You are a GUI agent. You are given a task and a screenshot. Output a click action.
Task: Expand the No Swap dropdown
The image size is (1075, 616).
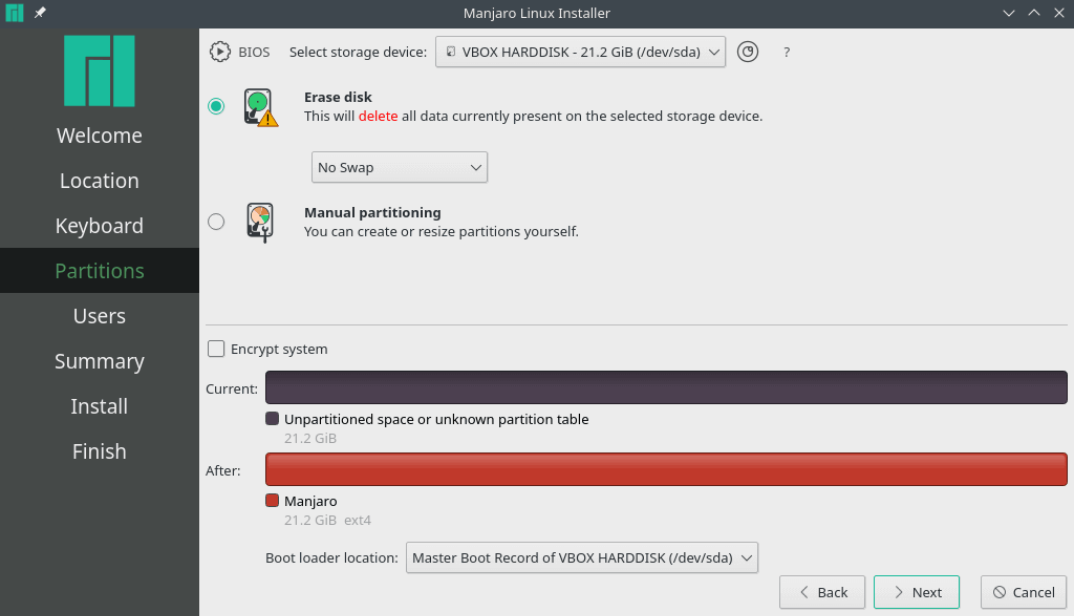399,168
